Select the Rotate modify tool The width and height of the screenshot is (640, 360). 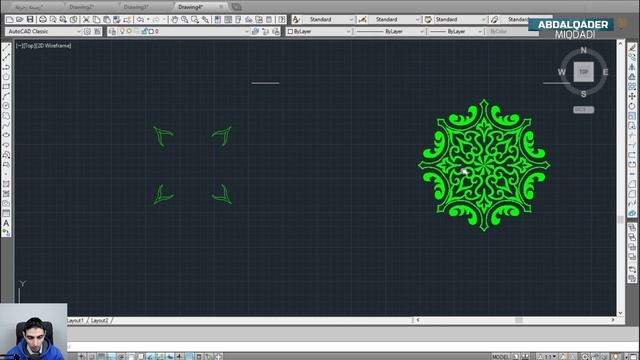tap(632, 106)
